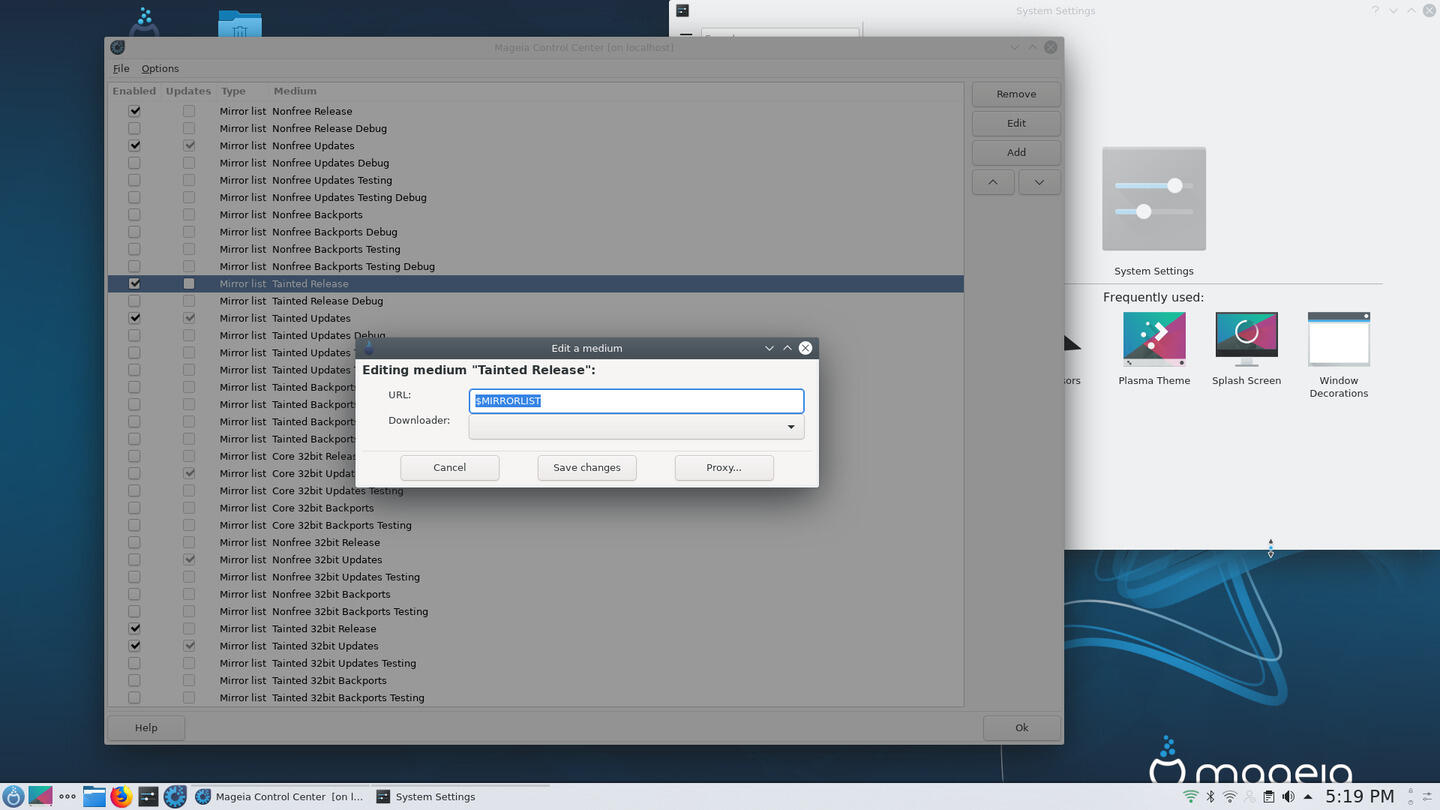Open the Mageia Control Center launcher icon
The width and height of the screenshot is (1440, 810).
pos(175,797)
